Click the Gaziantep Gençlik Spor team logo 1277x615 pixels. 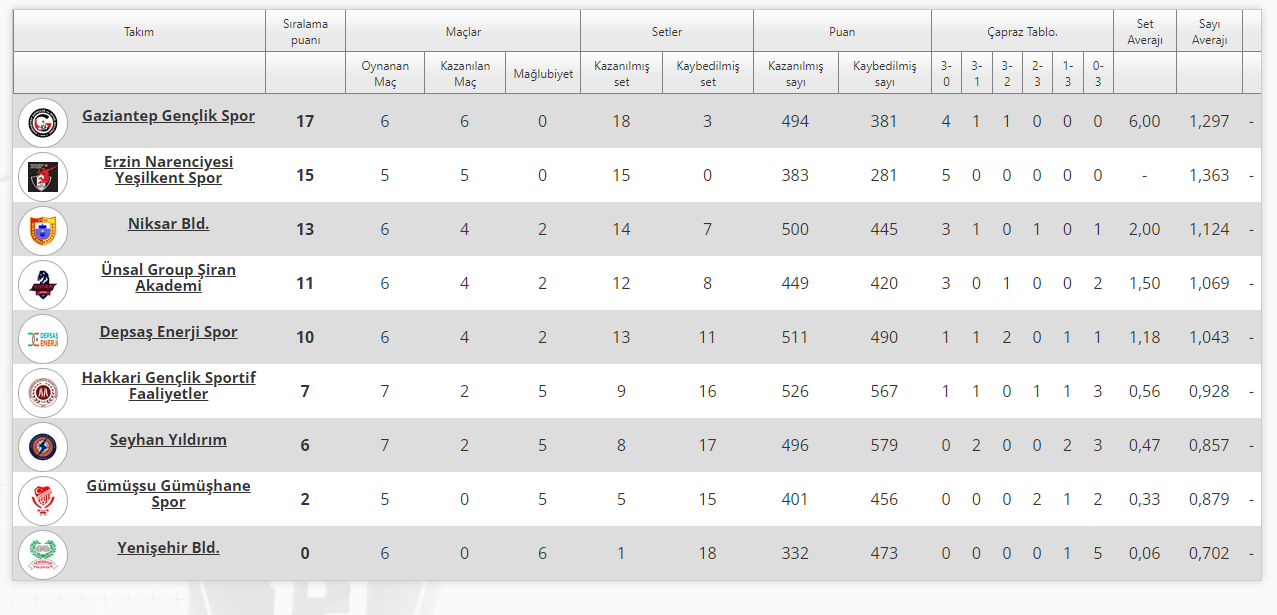click(43, 122)
